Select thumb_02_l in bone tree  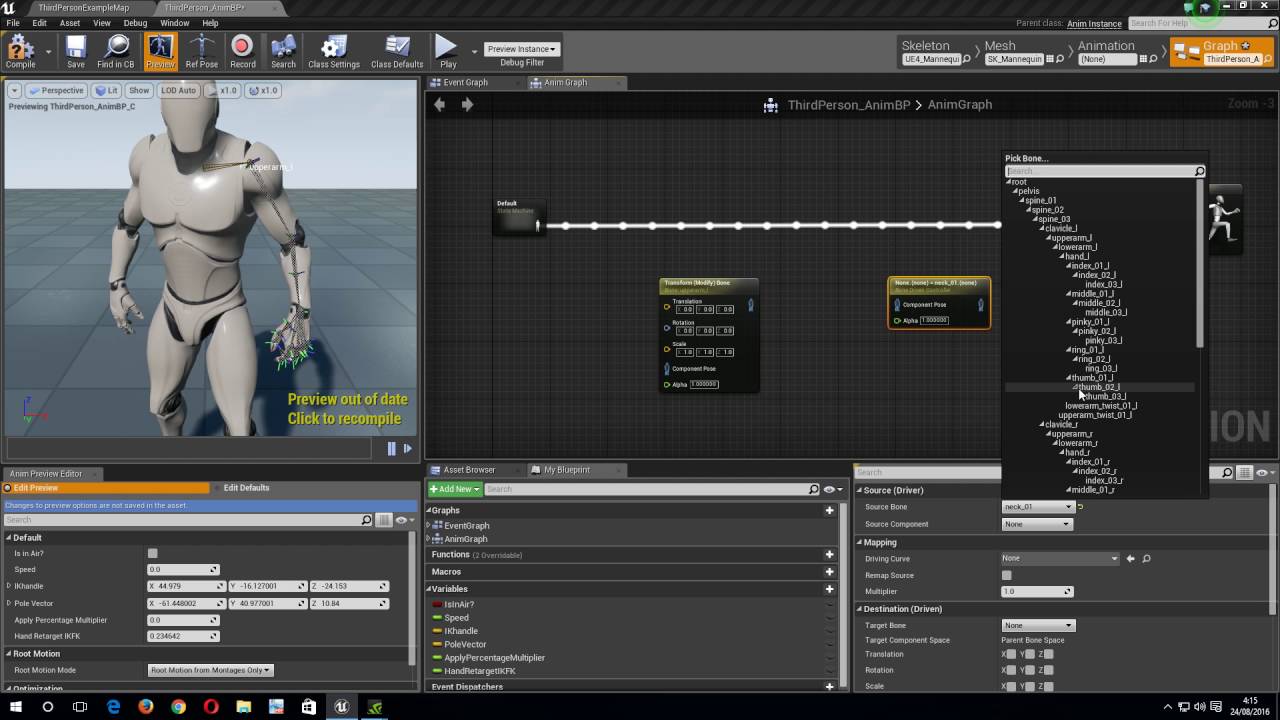(x=1098, y=387)
